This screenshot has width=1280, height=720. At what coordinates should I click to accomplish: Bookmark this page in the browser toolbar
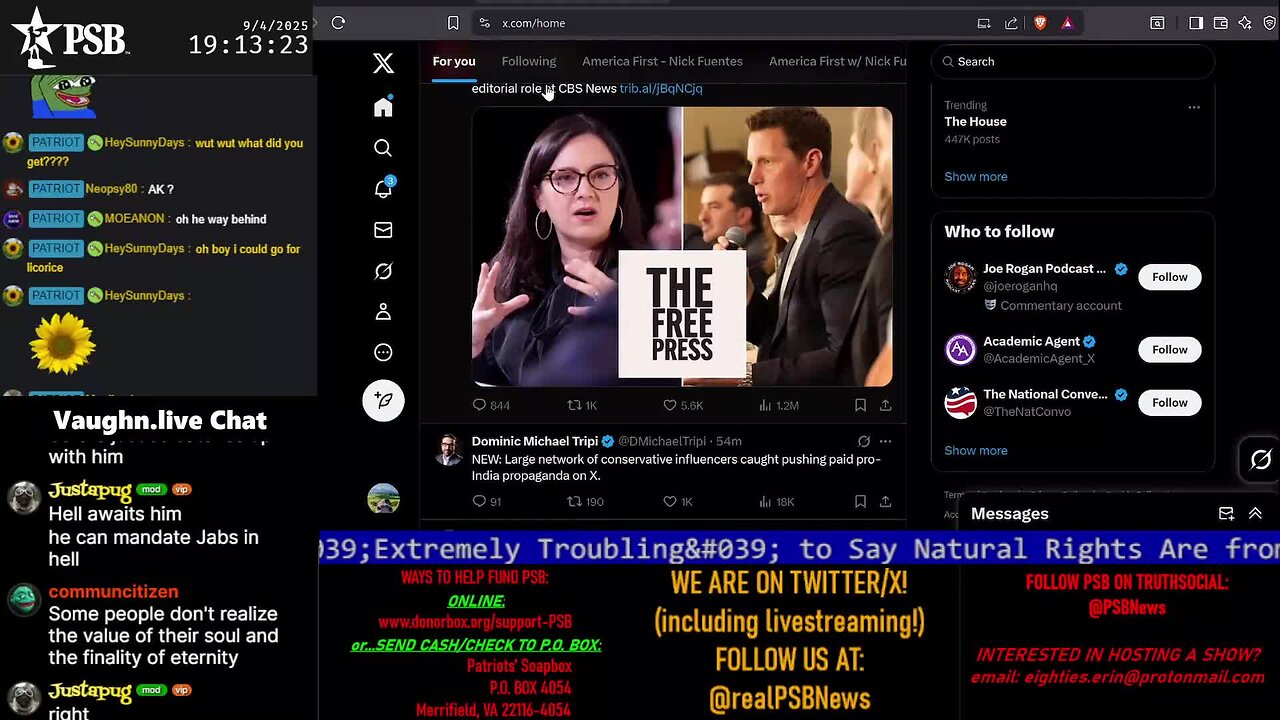[x=453, y=23]
